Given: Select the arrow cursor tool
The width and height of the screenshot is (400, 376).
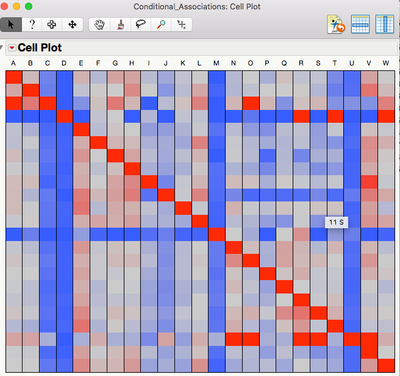Looking at the screenshot, I should [x=11, y=25].
